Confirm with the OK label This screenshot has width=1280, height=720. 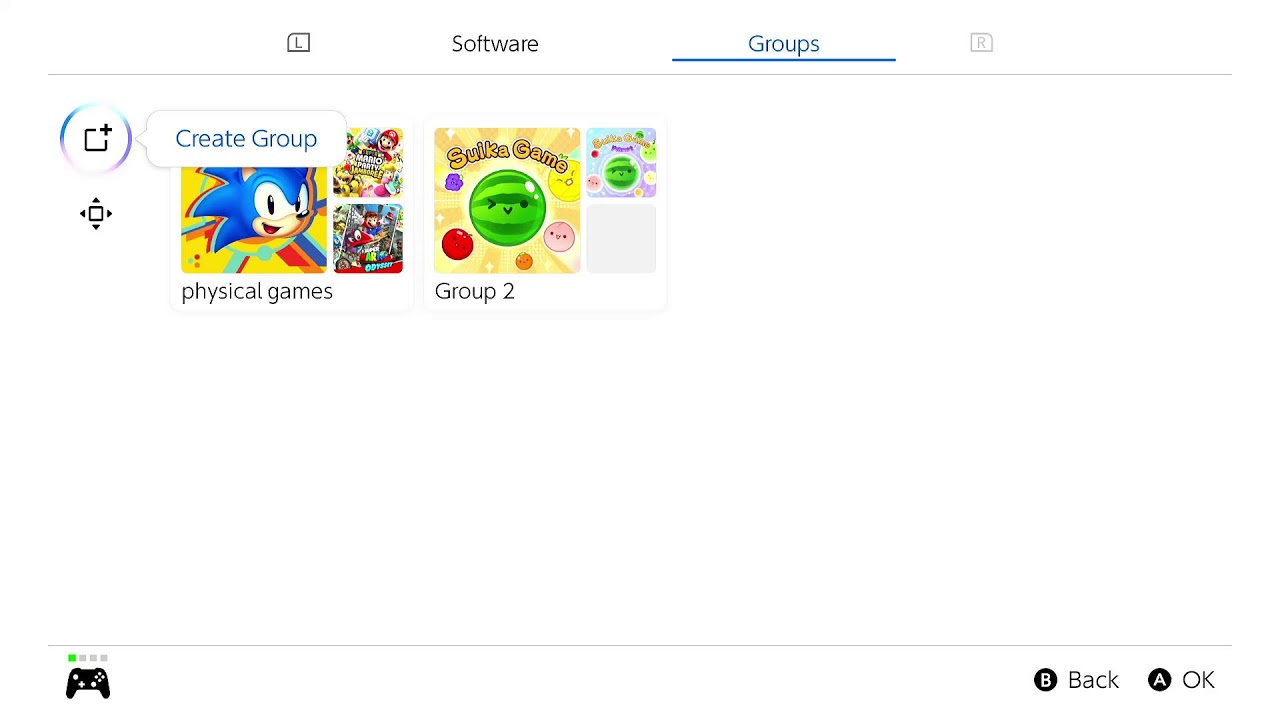pyautogui.click(x=1198, y=680)
